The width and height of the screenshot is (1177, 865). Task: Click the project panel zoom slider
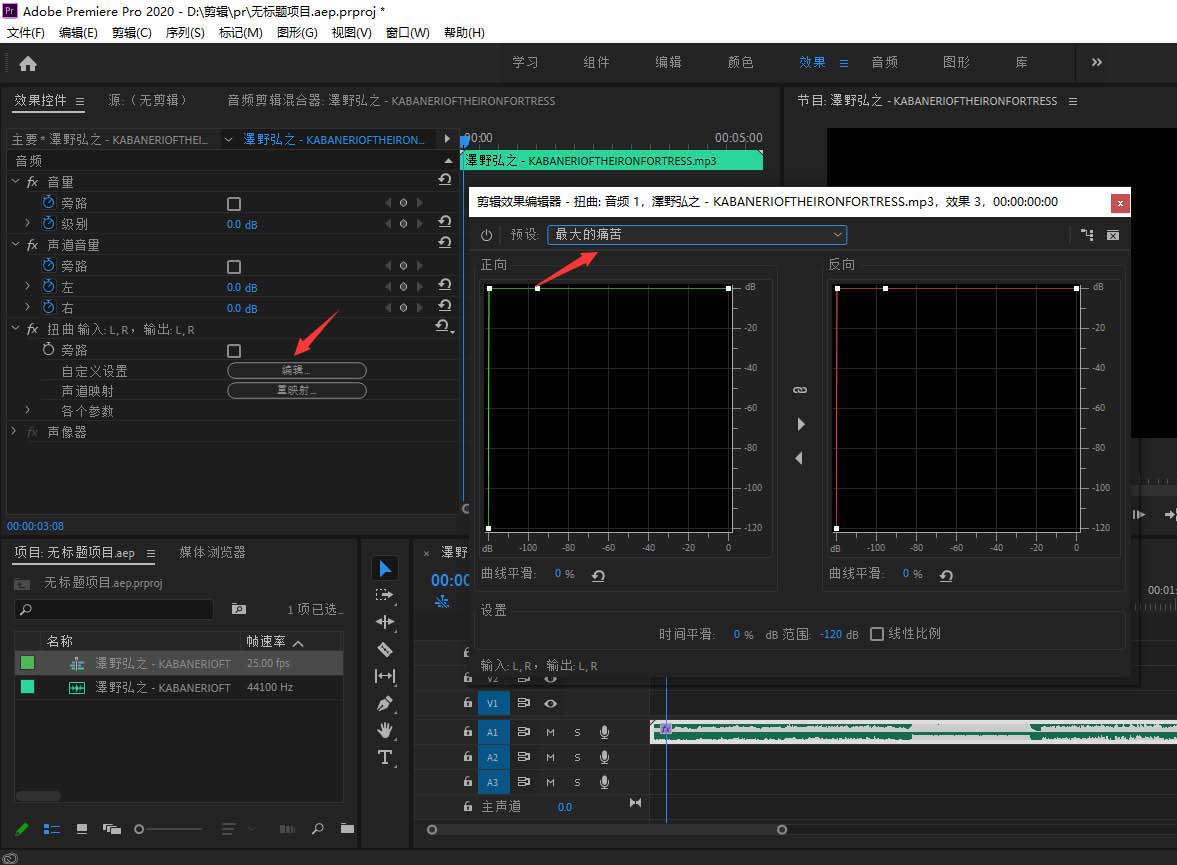[x=140, y=829]
